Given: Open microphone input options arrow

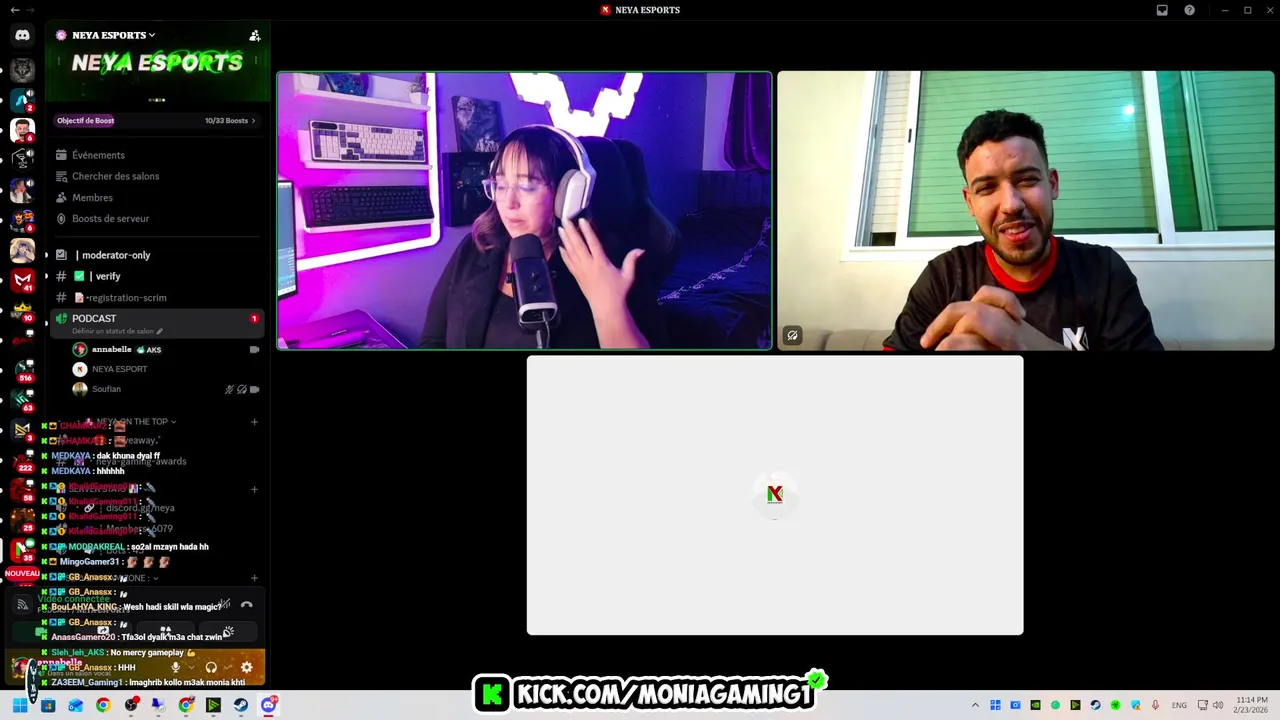Looking at the screenshot, I should point(191,667).
